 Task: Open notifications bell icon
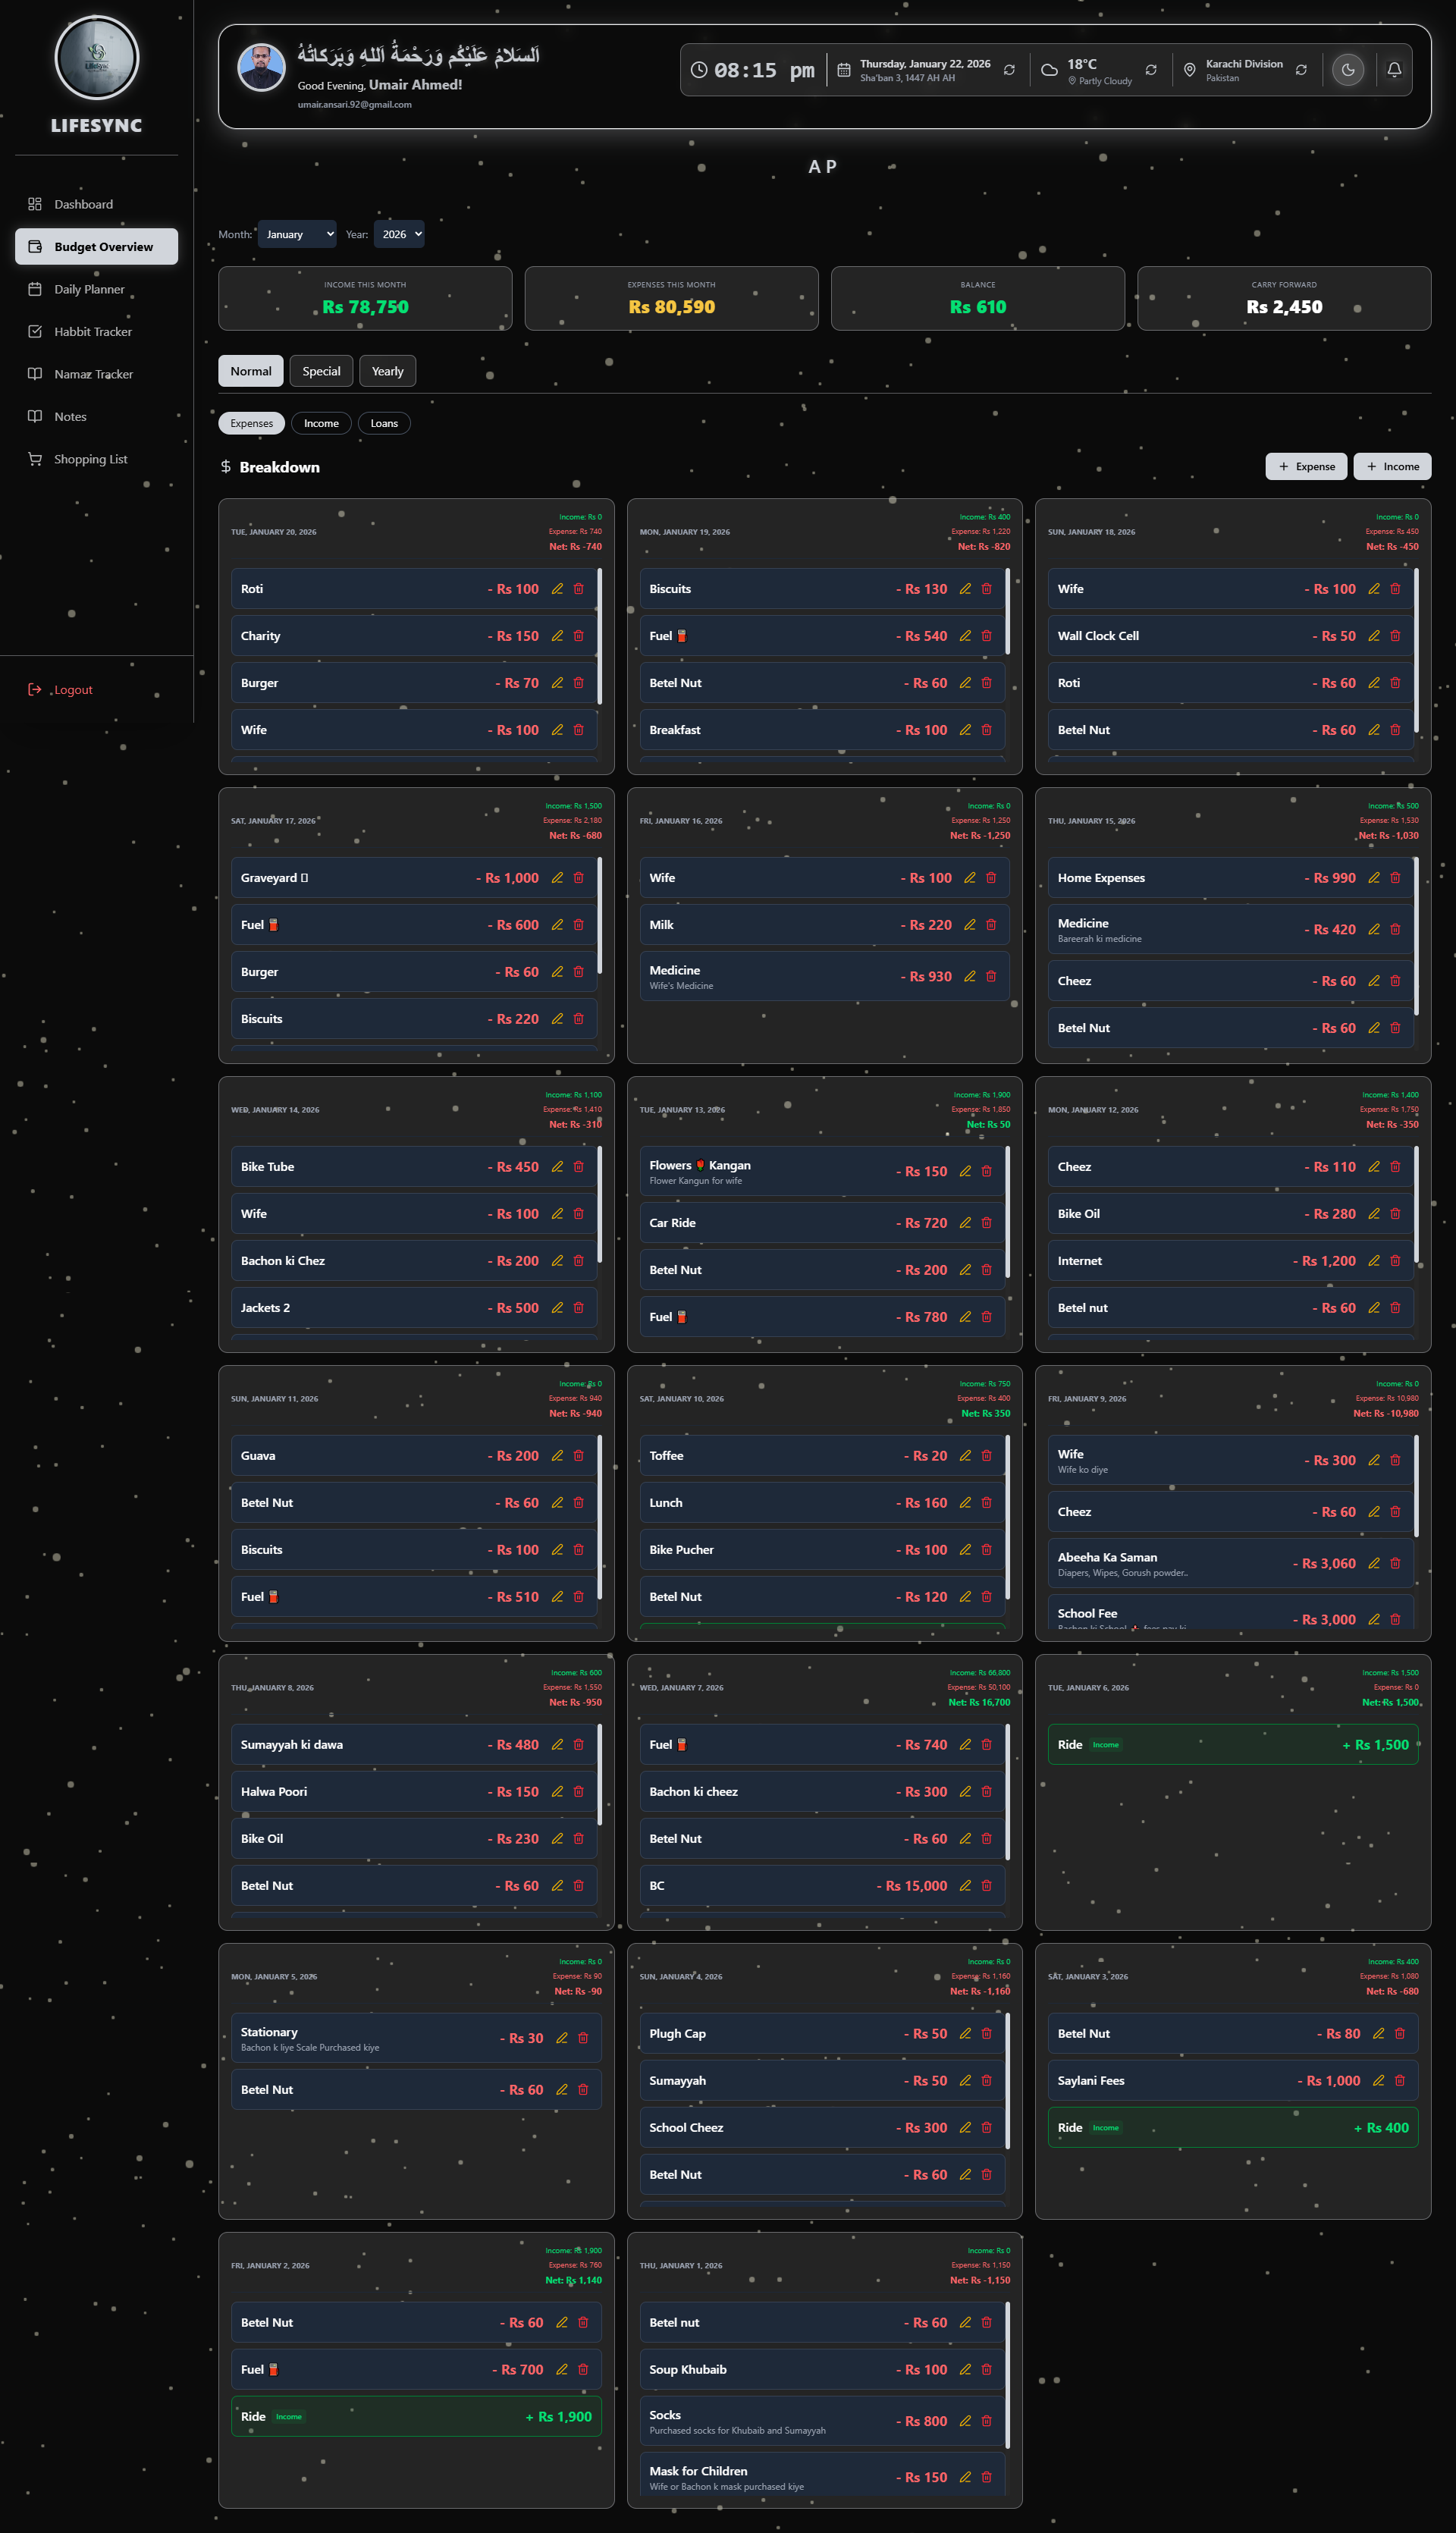[x=1393, y=70]
